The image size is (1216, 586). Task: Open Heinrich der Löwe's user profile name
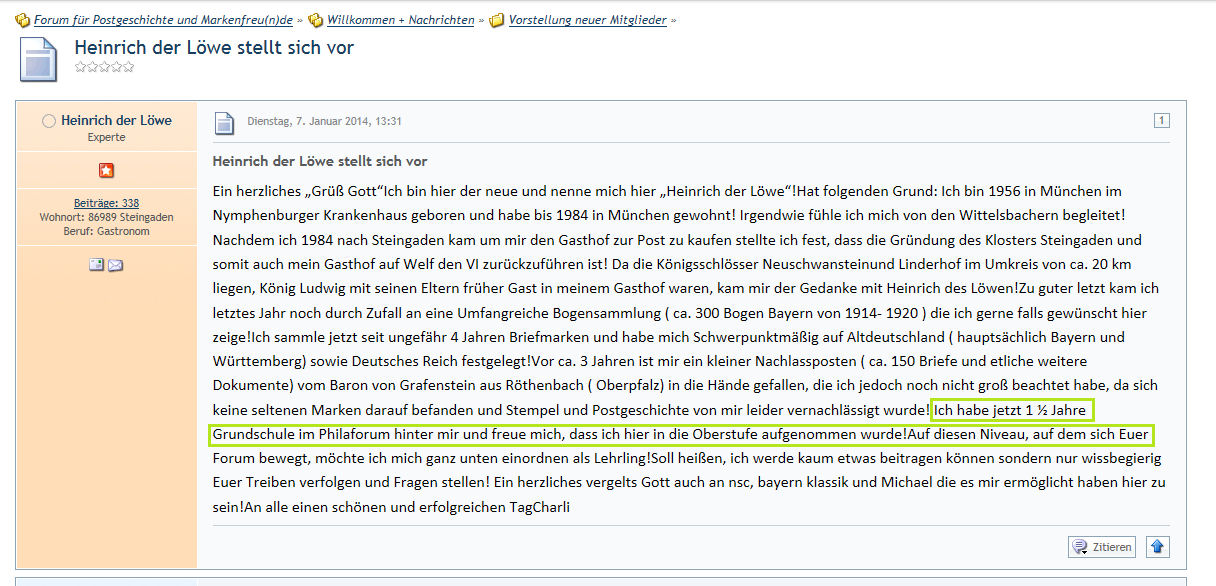pos(116,120)
